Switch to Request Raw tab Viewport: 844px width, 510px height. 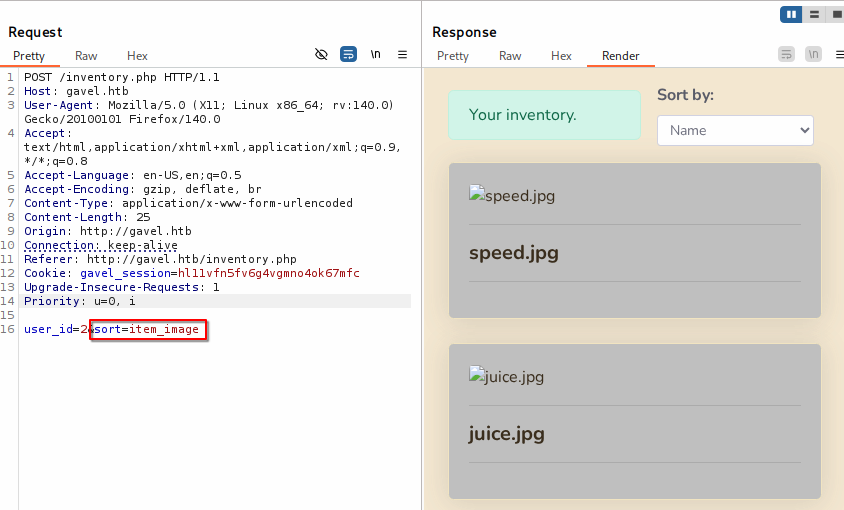pos(86,56)
